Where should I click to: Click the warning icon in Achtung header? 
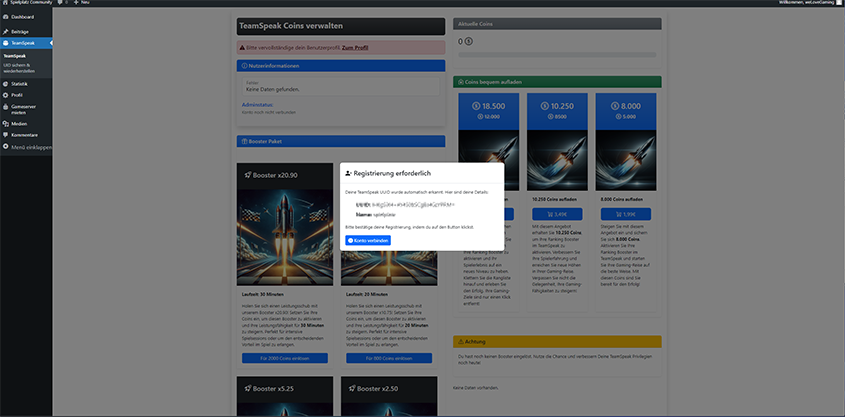click(x=461, y=342)
